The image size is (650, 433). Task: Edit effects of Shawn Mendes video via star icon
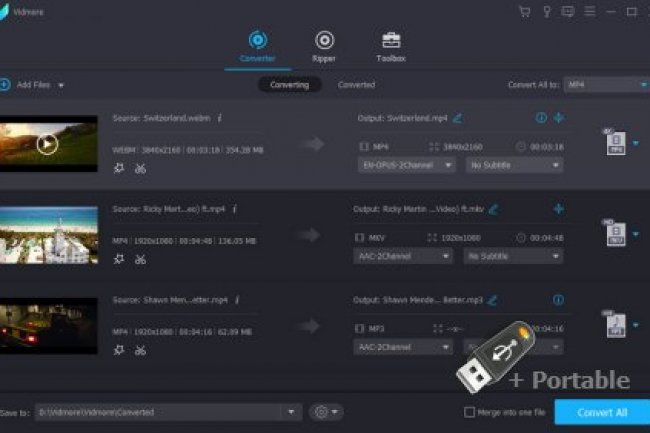pos(119,350)
